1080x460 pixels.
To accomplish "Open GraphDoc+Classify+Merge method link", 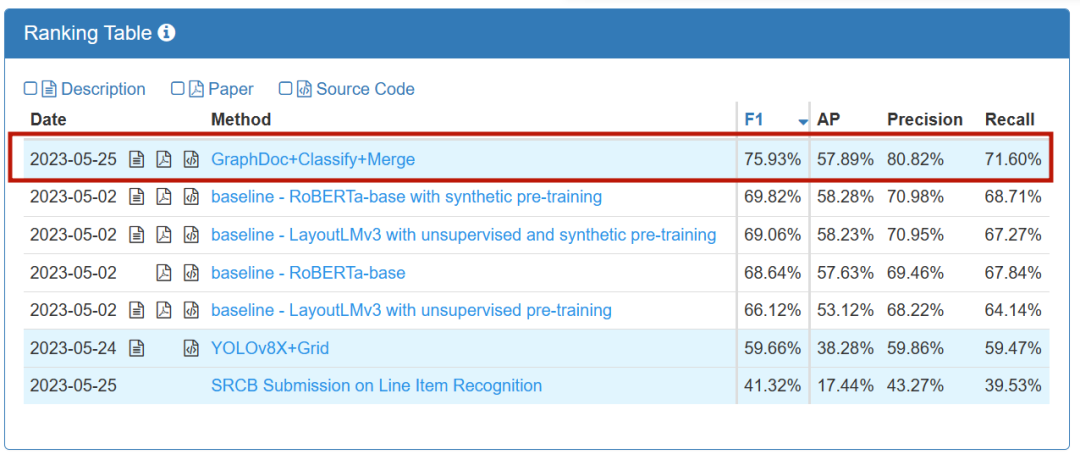I will (x=312, y=159).
